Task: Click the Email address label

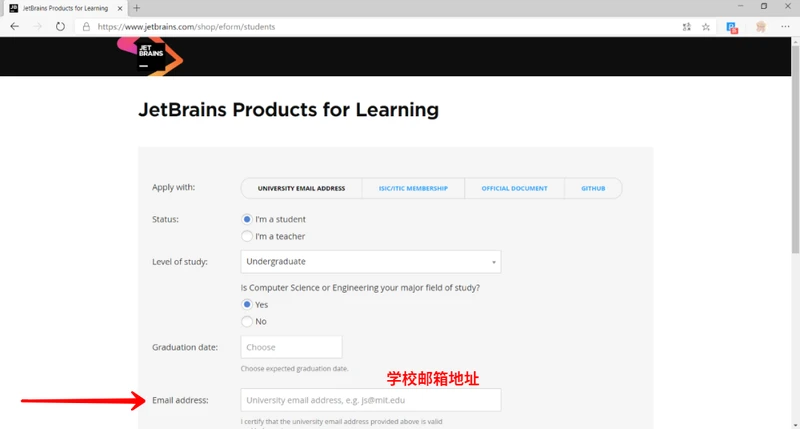Action: pyautogui.click(x=180, y=400)
